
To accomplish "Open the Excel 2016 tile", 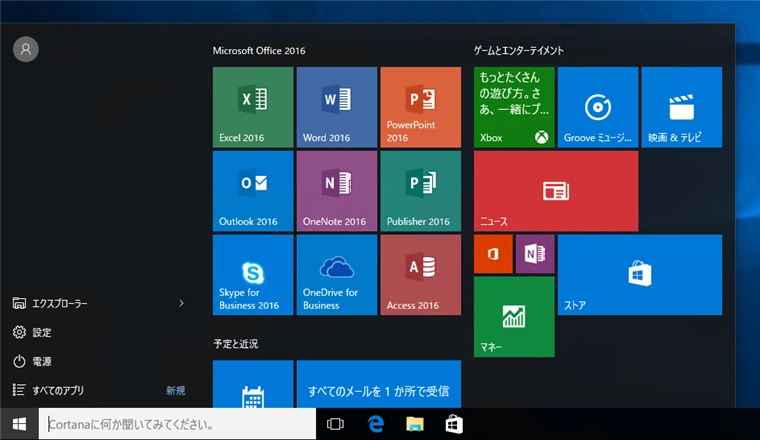I will (253, 107).
